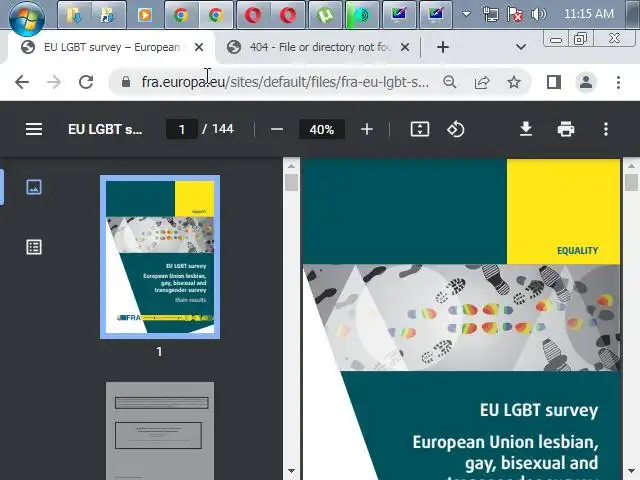640x480 pixels.
Task: Click the EQUALITY label on cover
Action: (577, 251)
